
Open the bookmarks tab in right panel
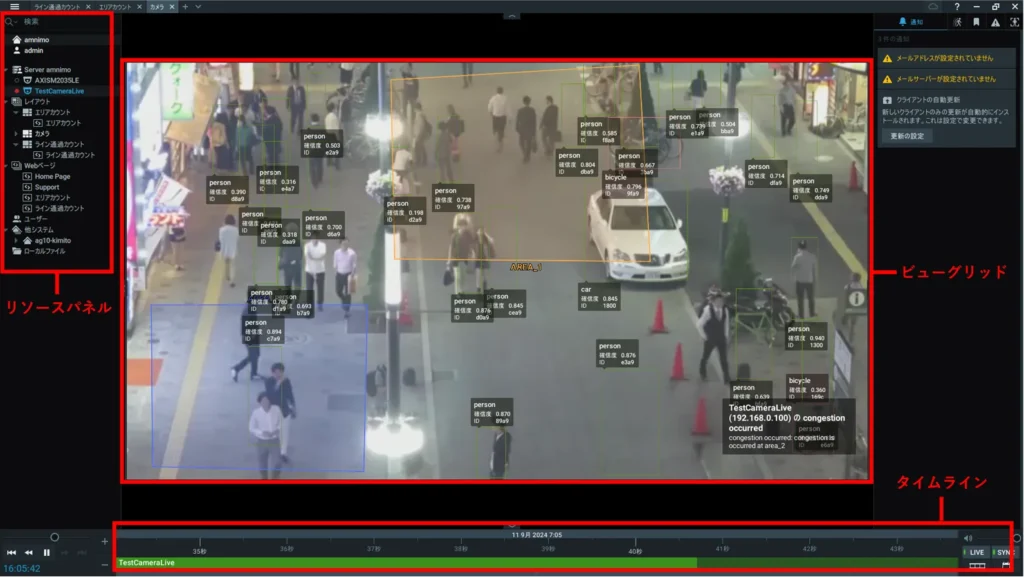click(976, 21)
